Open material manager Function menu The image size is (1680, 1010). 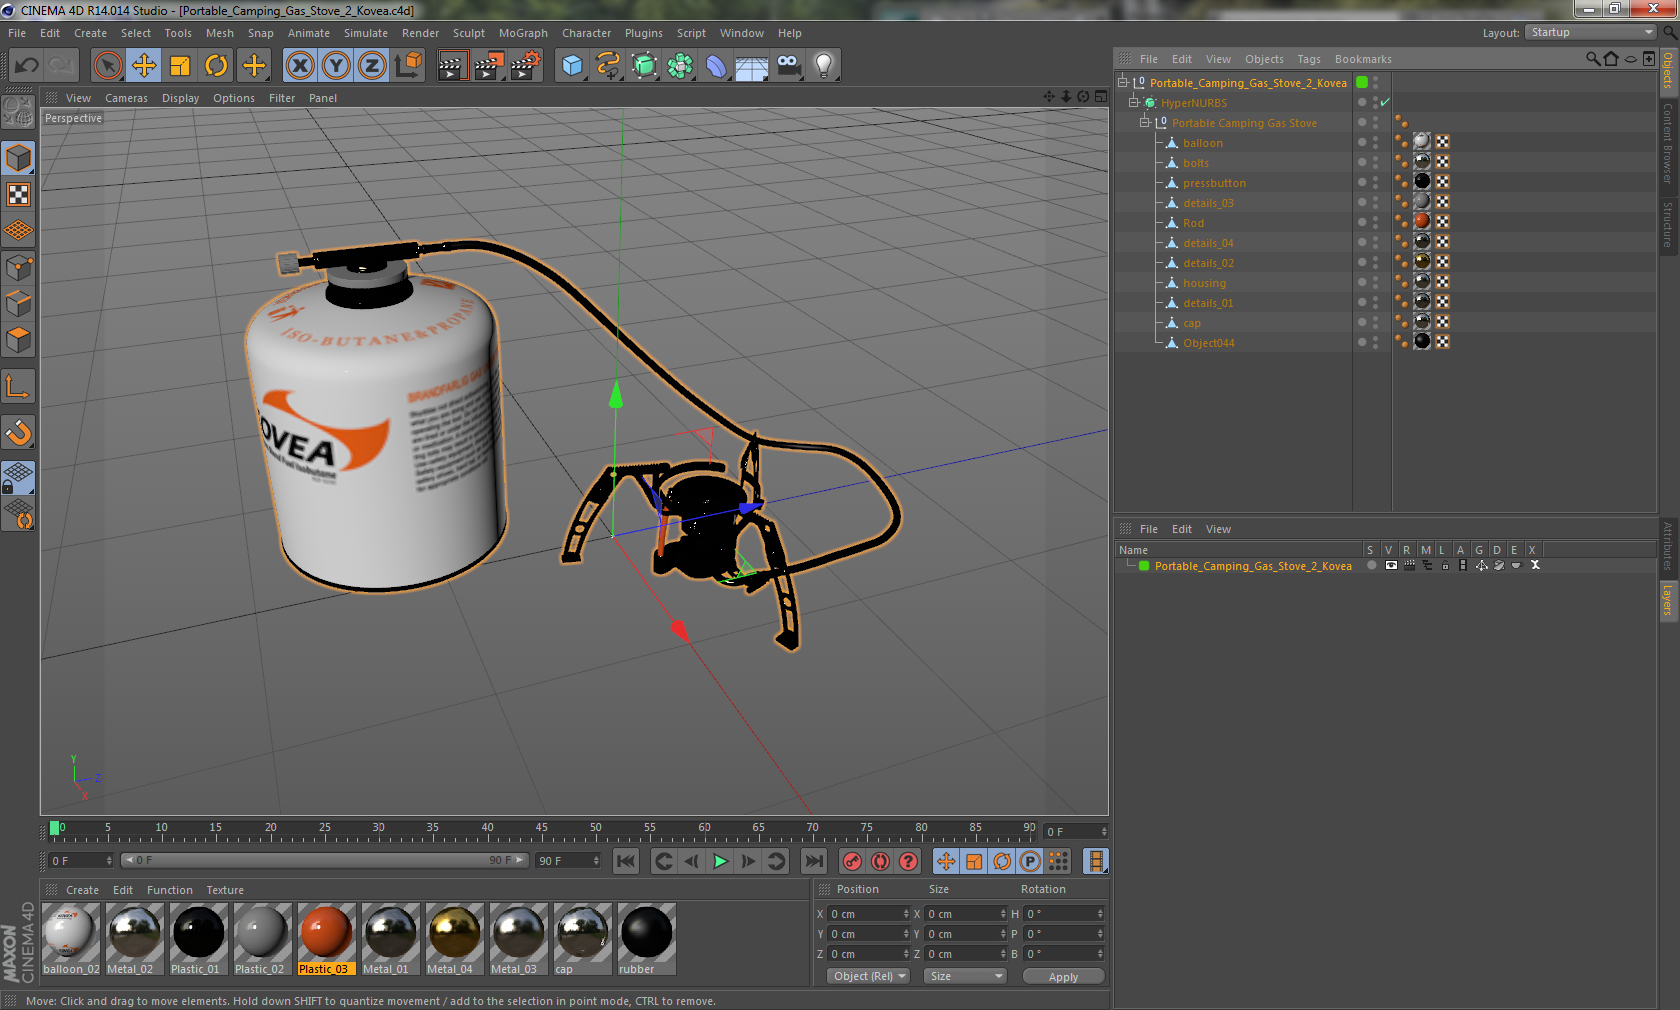pos(169,890)
